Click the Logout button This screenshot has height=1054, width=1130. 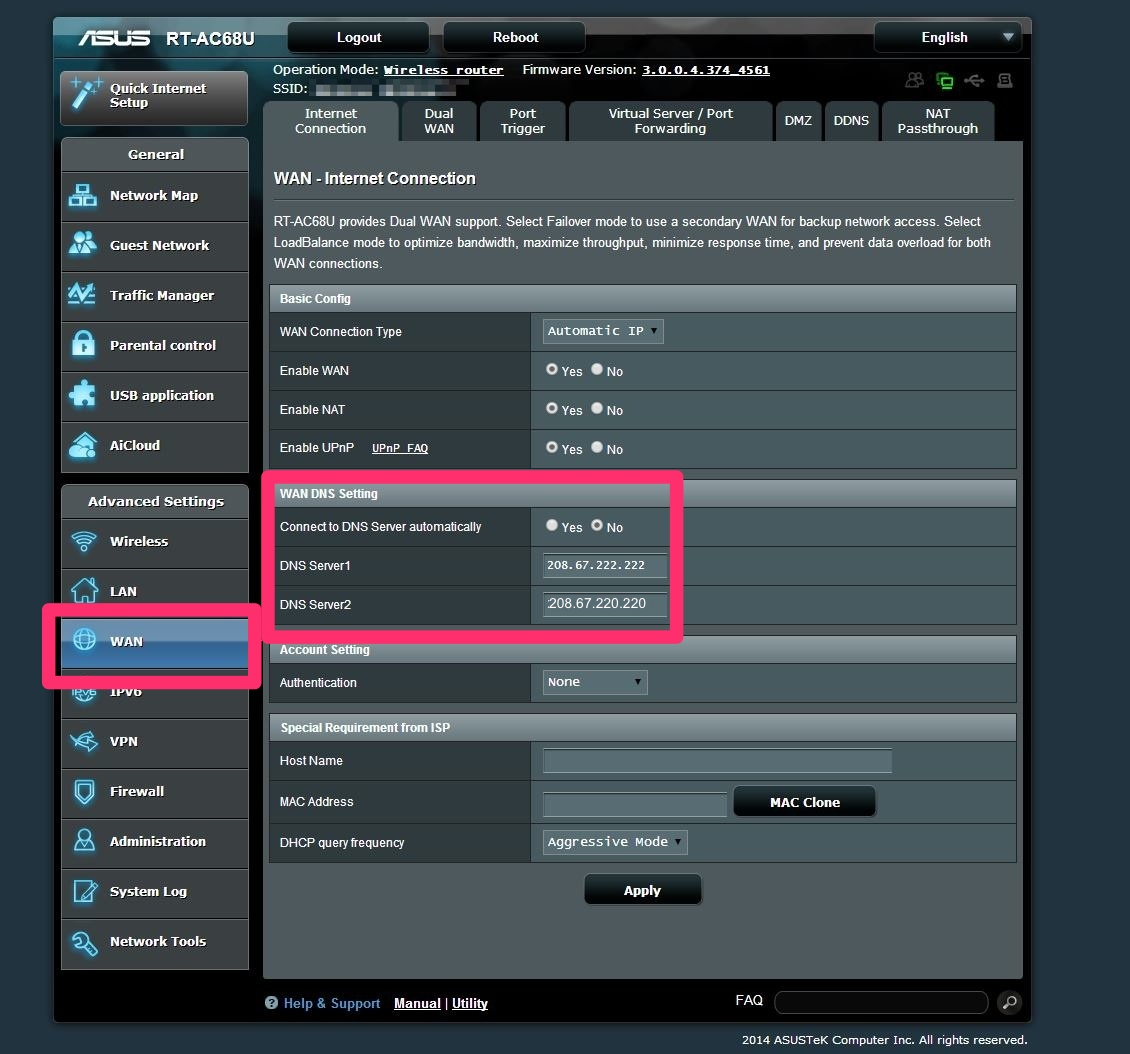(359, 37)
